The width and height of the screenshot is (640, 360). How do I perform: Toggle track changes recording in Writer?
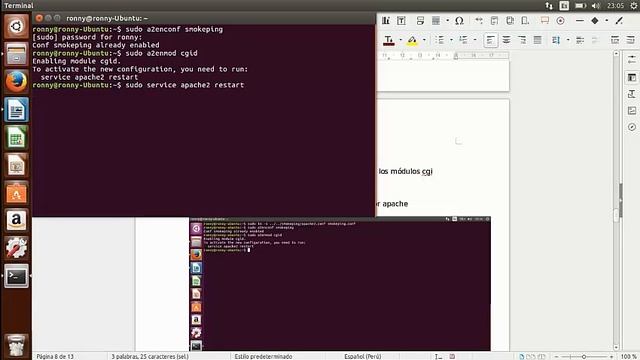pyautogui.click(x=560, y=20)
